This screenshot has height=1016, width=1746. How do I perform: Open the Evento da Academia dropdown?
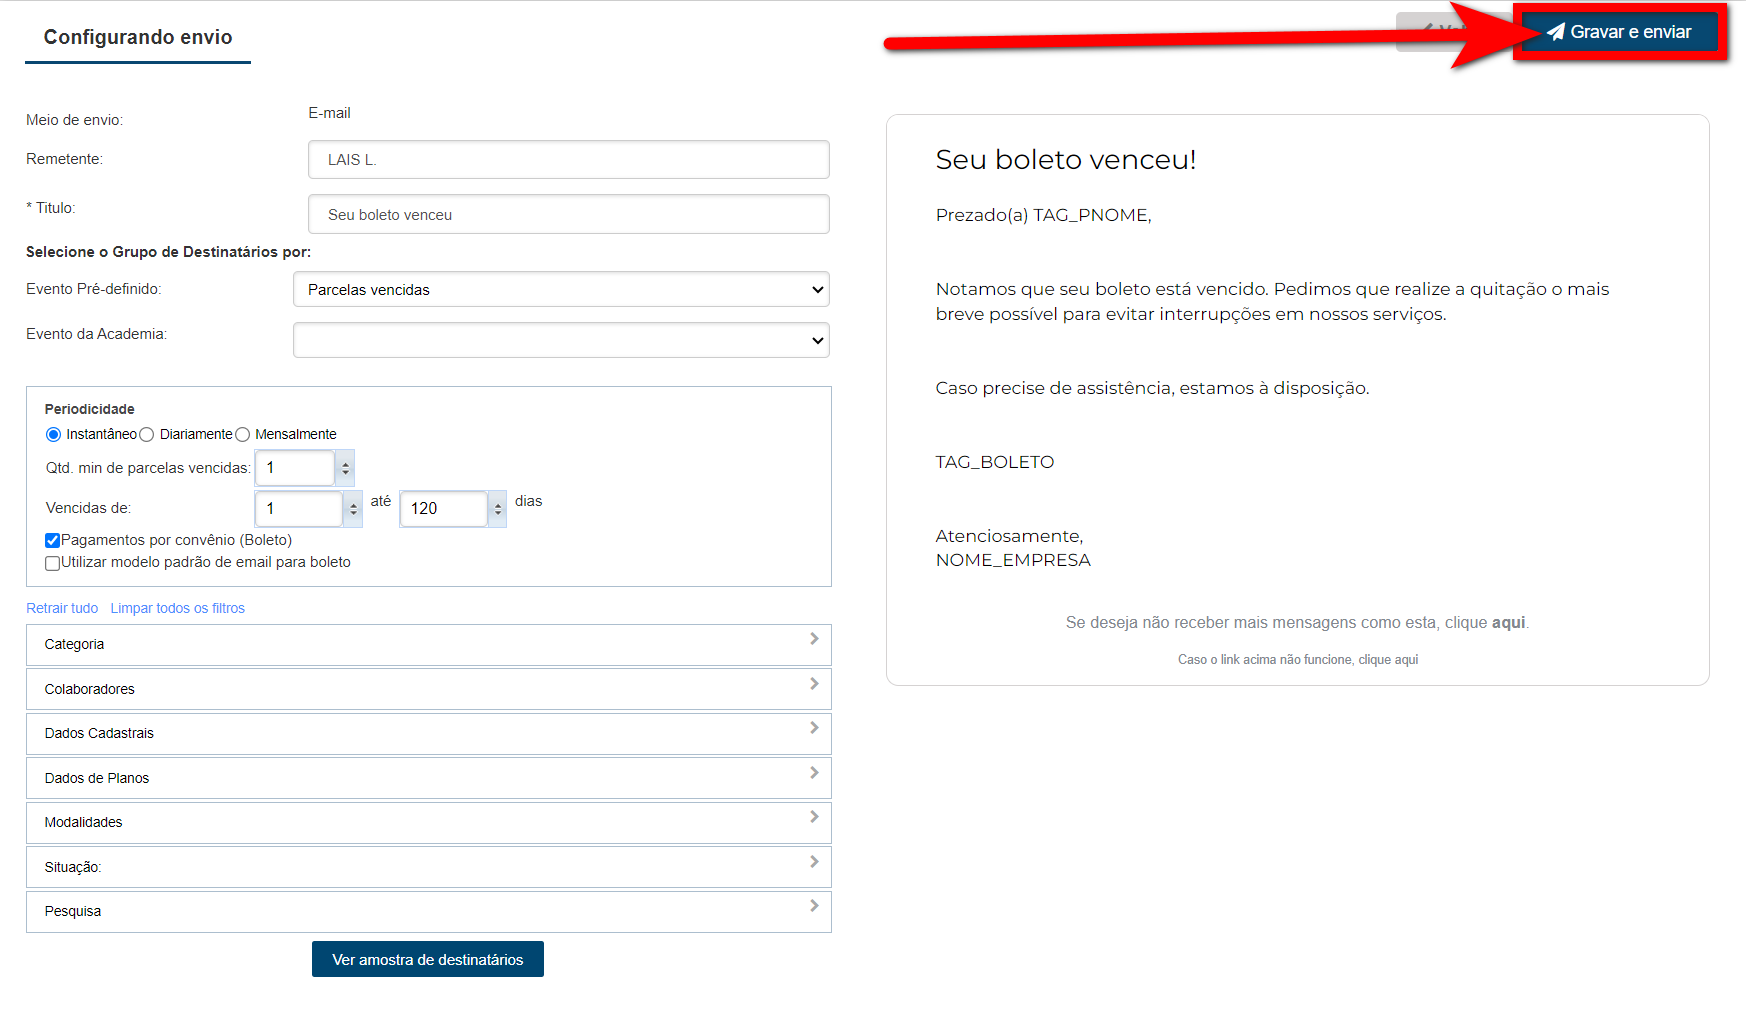coord(561,340)
